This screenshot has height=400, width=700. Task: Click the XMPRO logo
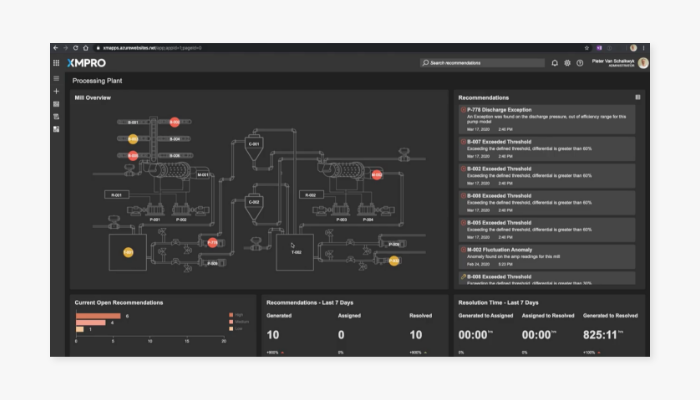tap(87, 63)
